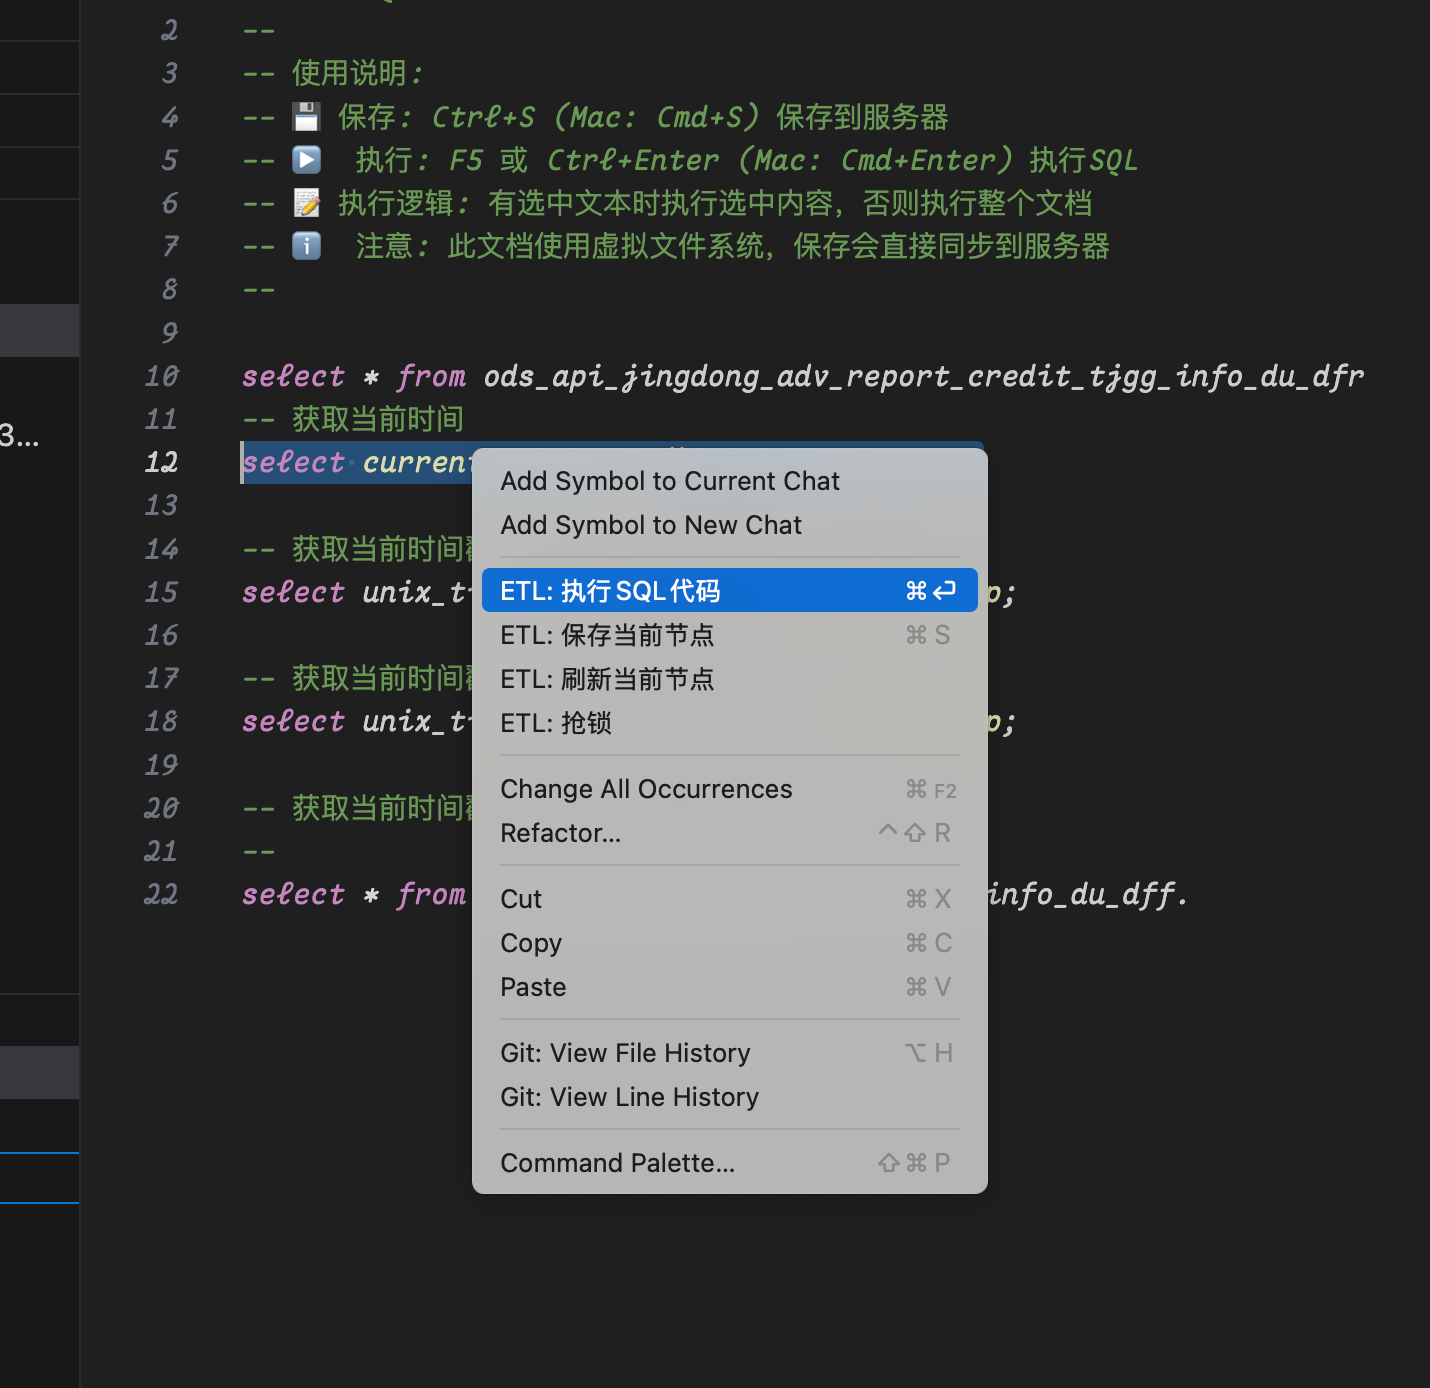The image size is (1430, 1388).
Task: Choose Change All Occurrences
Action: [730, 789]
